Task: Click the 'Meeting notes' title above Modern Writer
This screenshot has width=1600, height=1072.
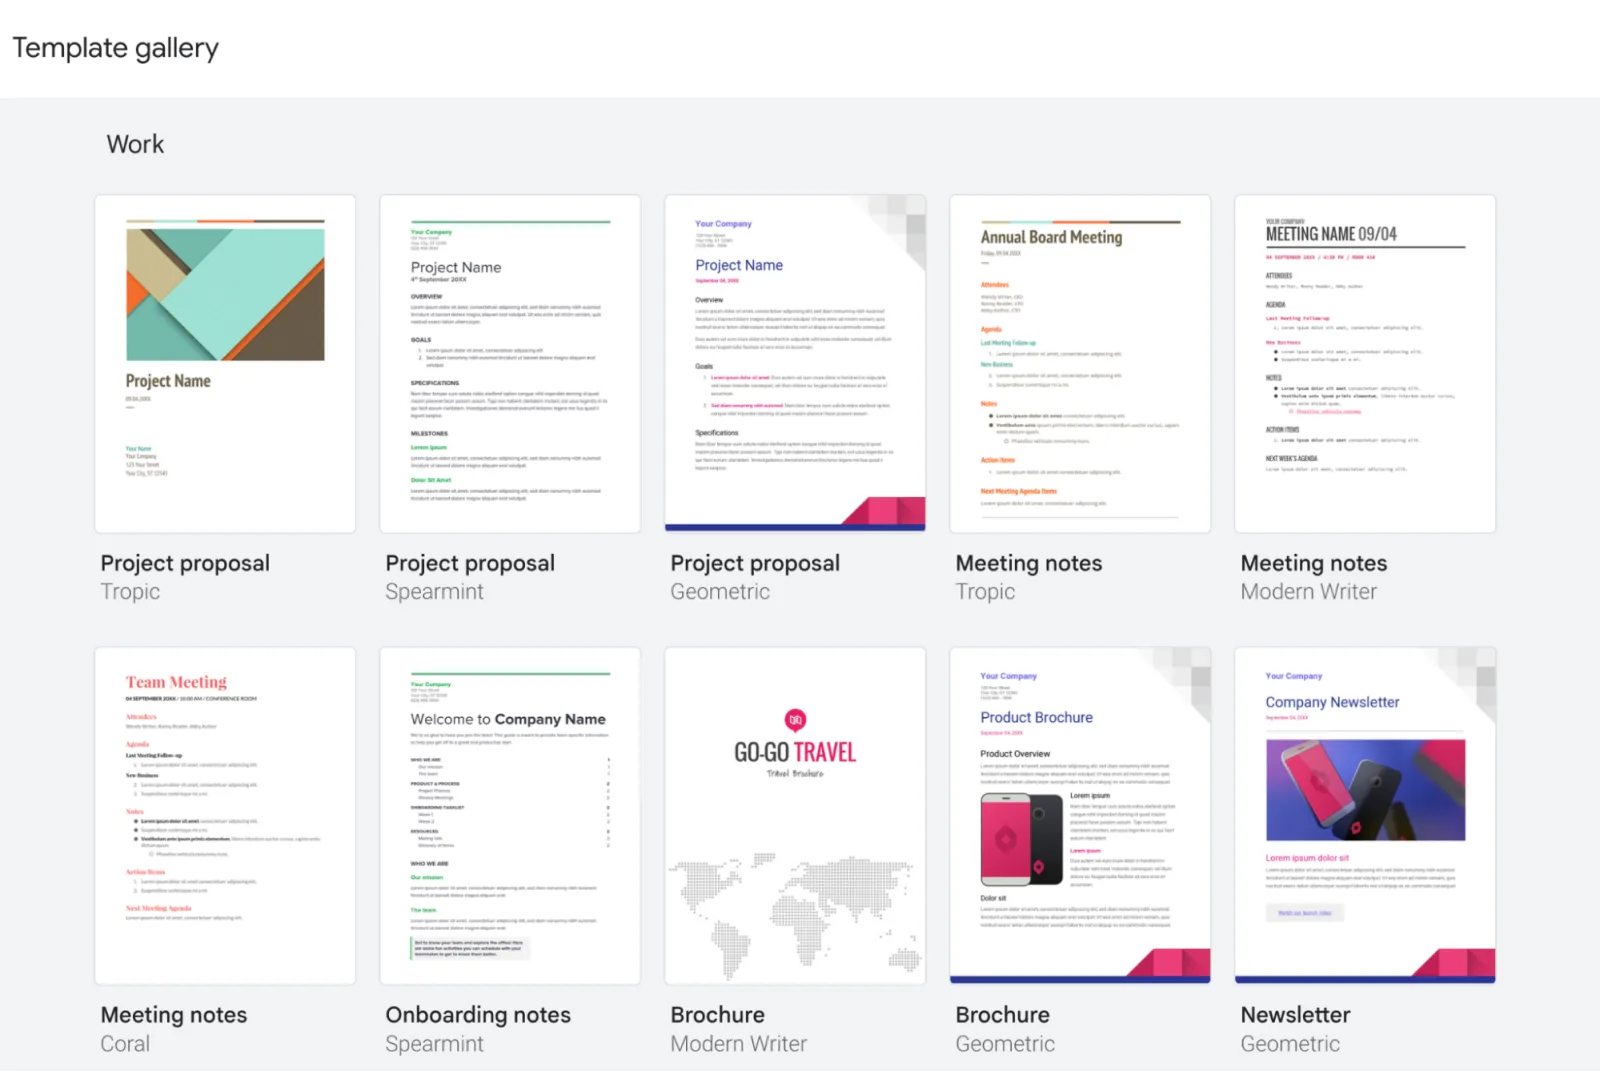Action: 1313,563
